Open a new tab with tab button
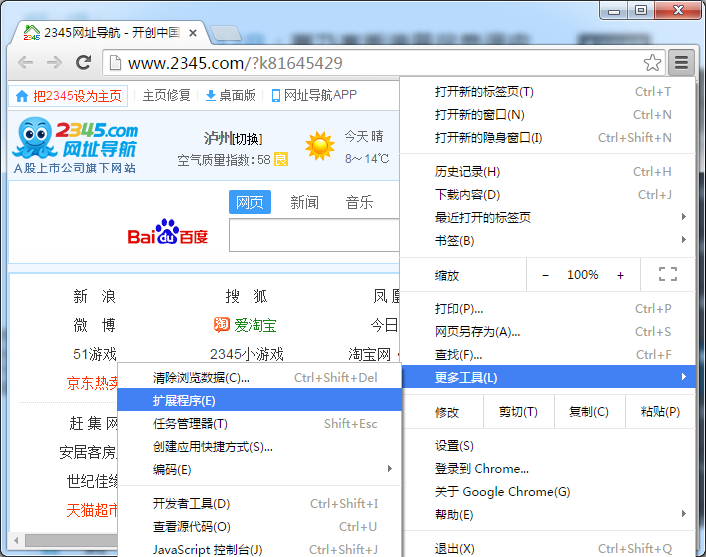The height and width of the screenshot is (557, 706). [226, 33]
